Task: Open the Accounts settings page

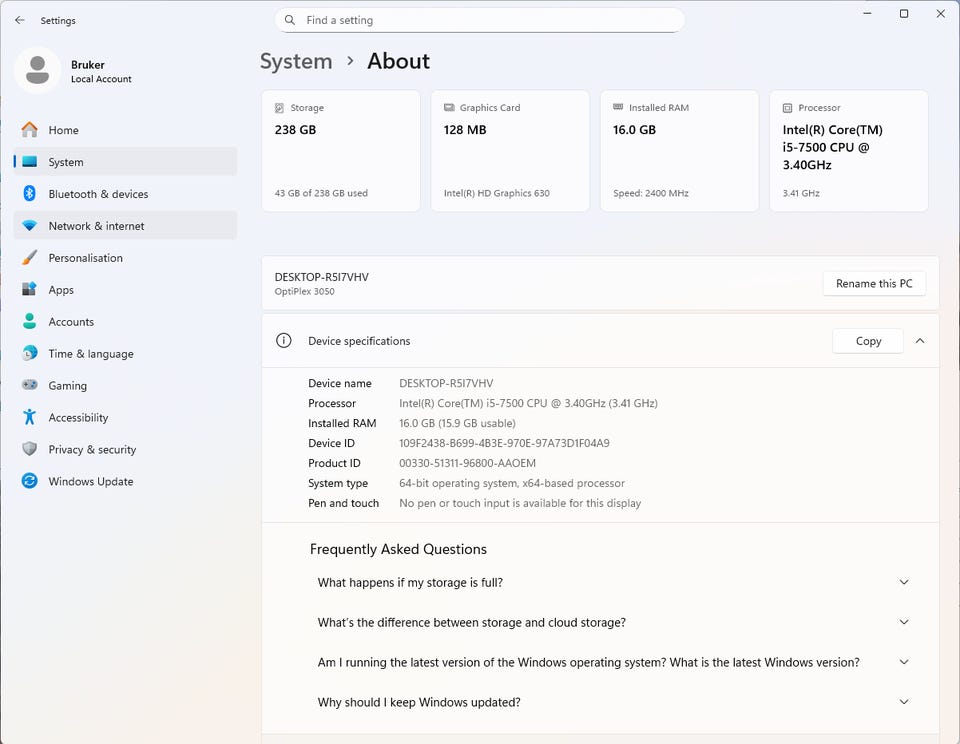Action: click(x=71, y=322)
